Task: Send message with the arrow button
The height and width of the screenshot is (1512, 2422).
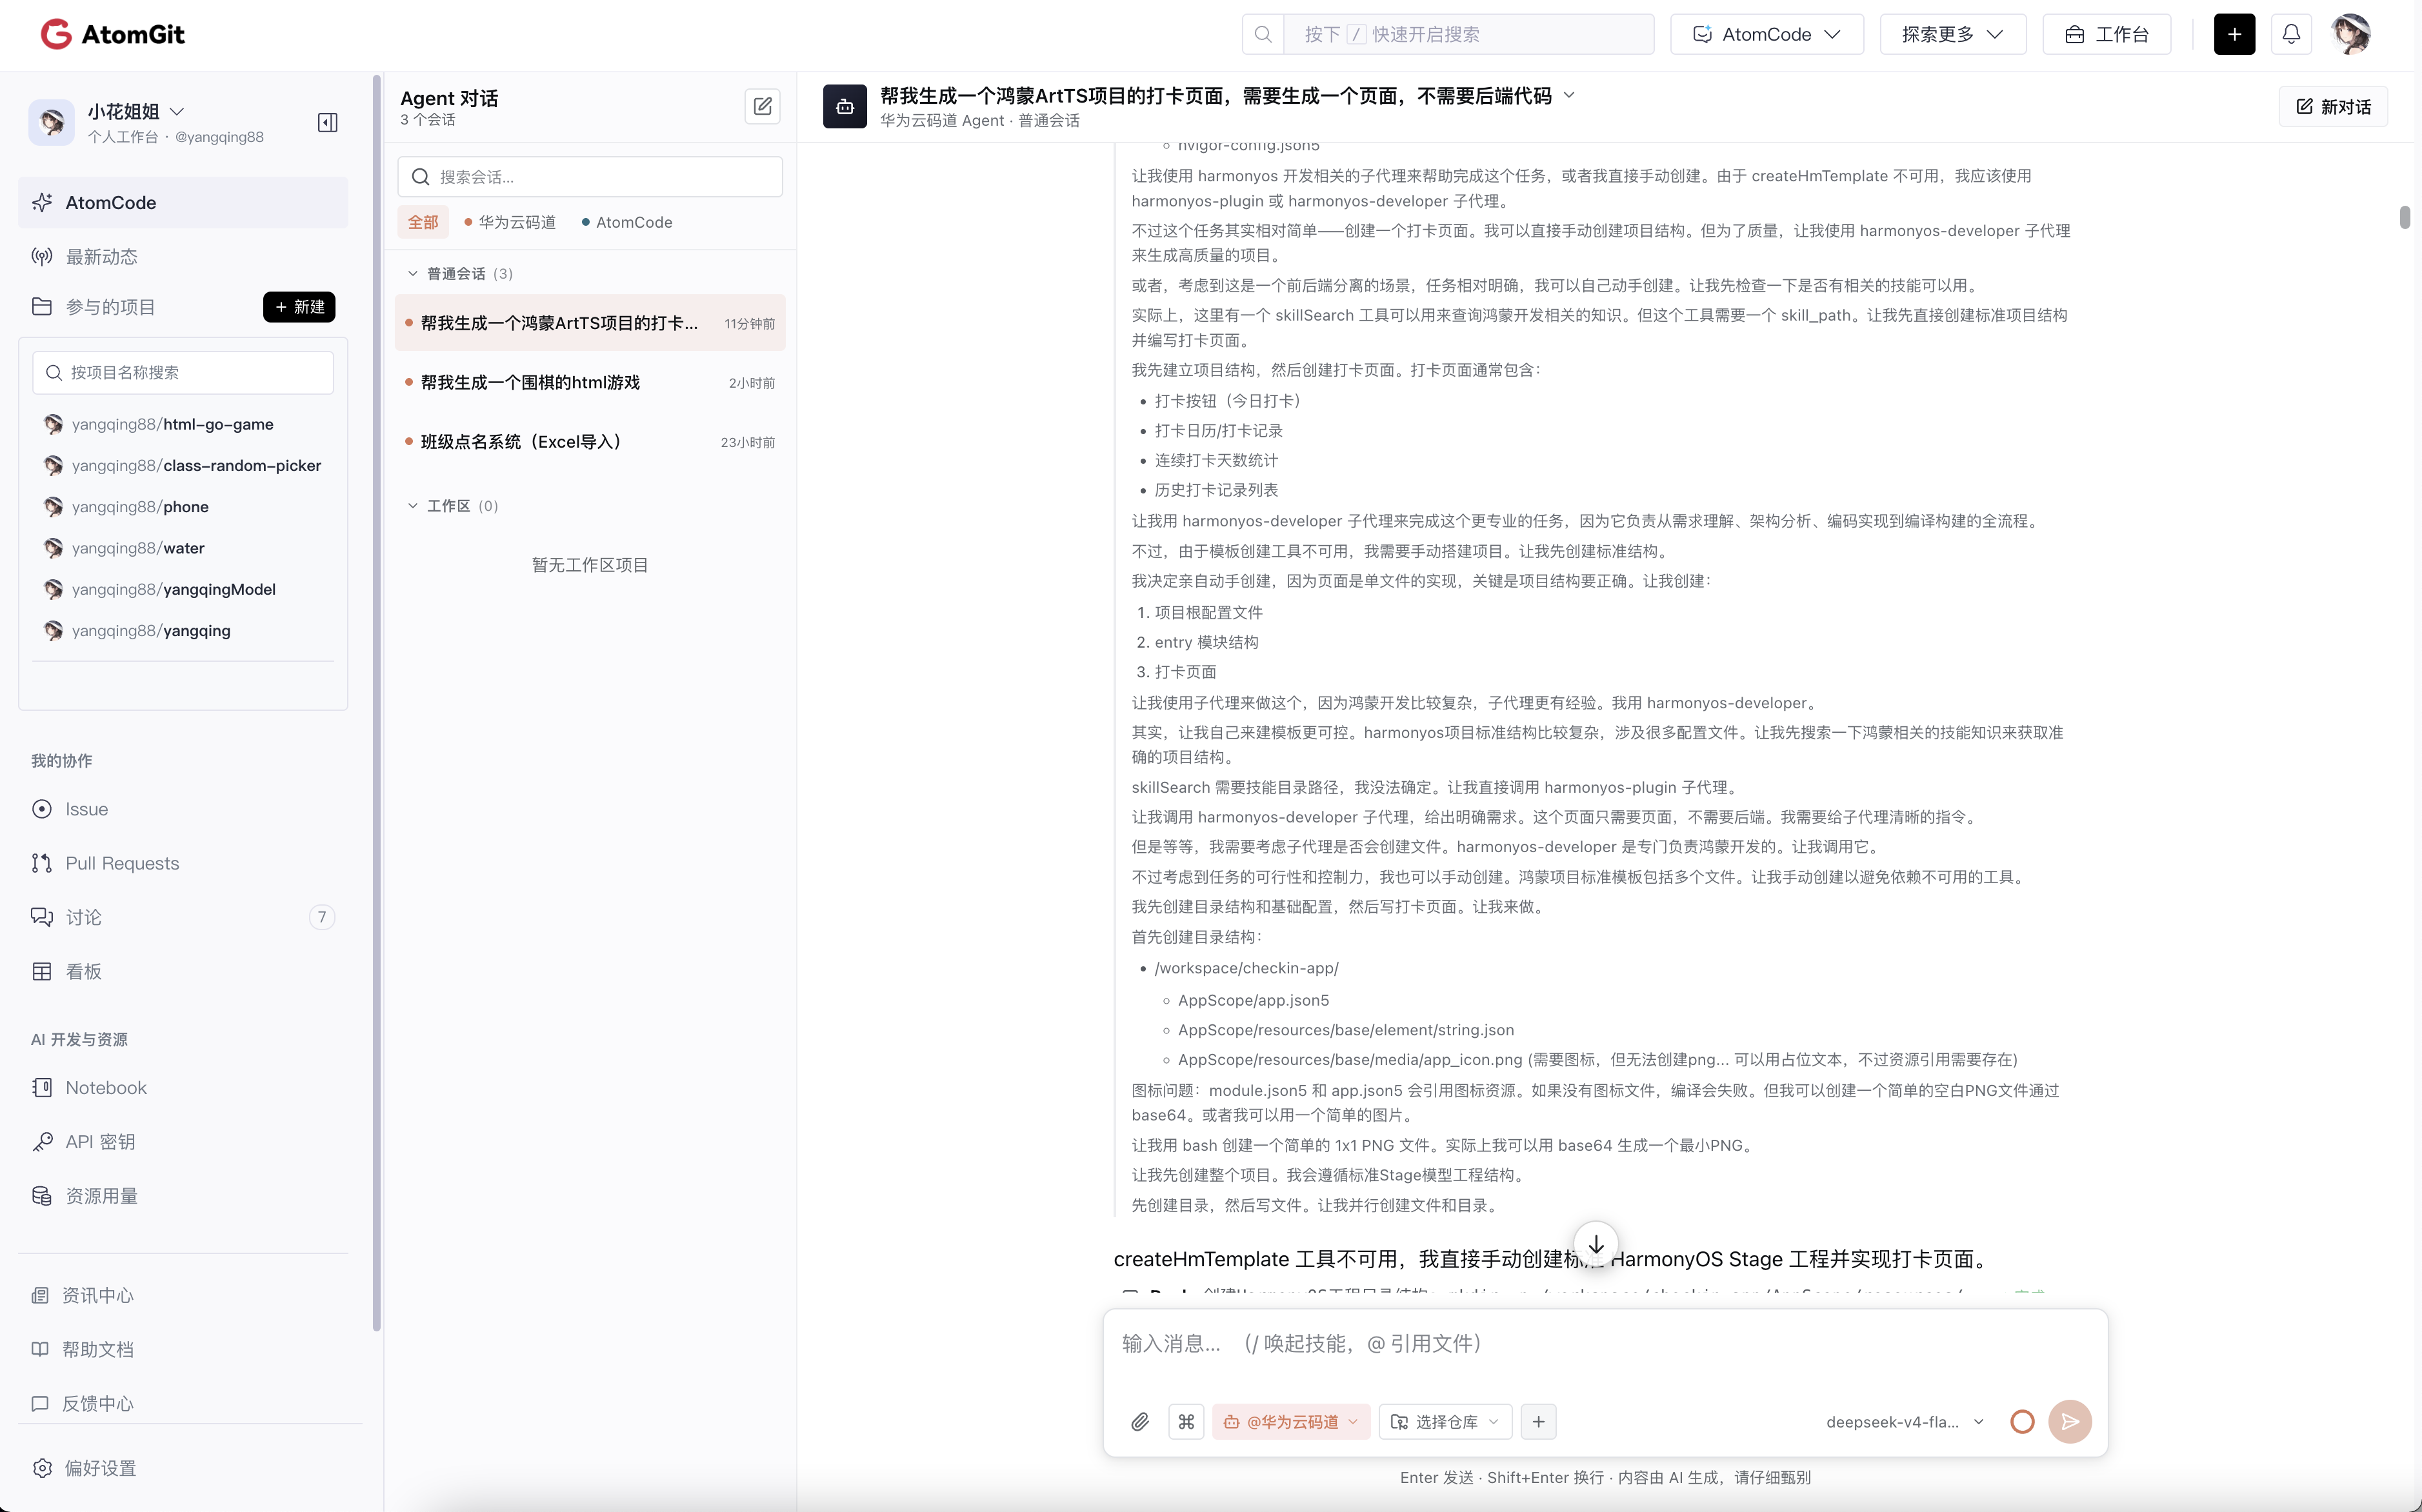Action: pos(2070,1421)
